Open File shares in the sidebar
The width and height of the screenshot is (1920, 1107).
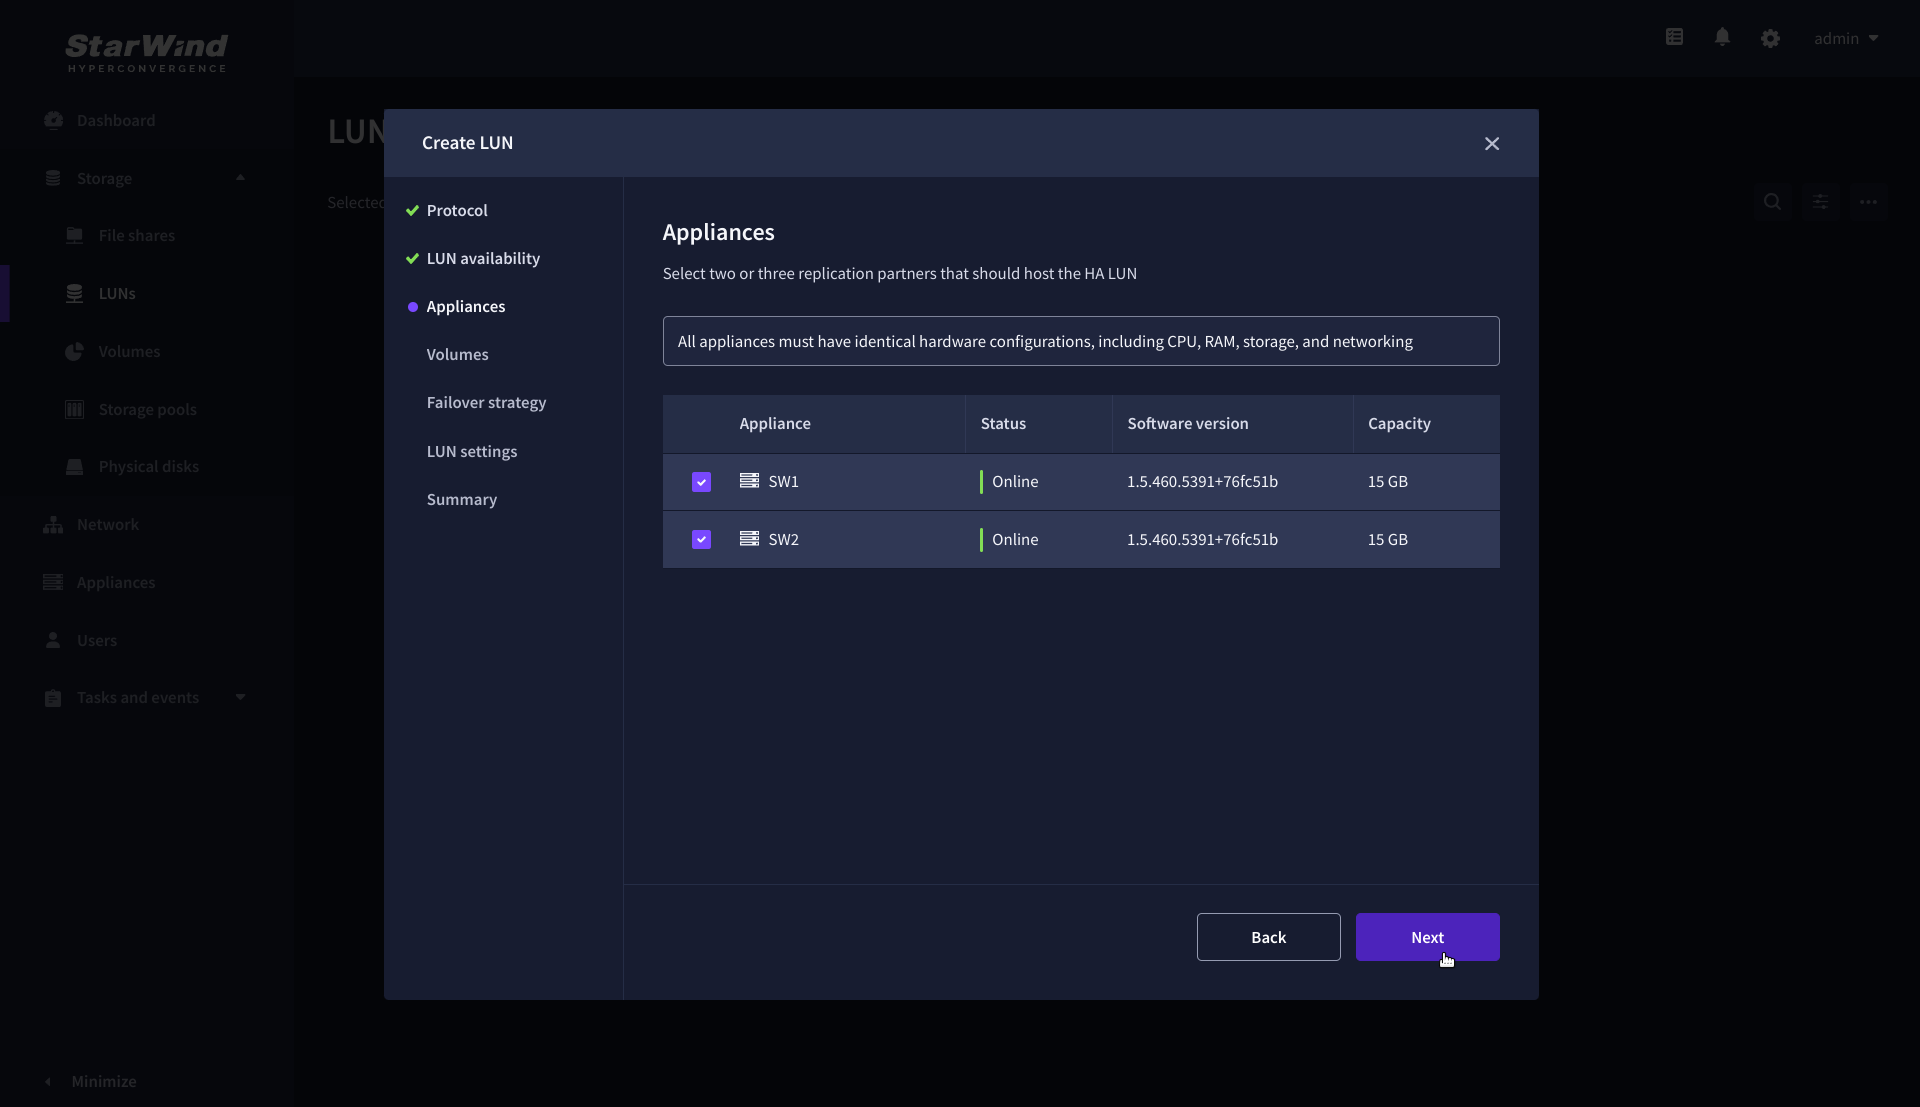[x=137, y=235]
